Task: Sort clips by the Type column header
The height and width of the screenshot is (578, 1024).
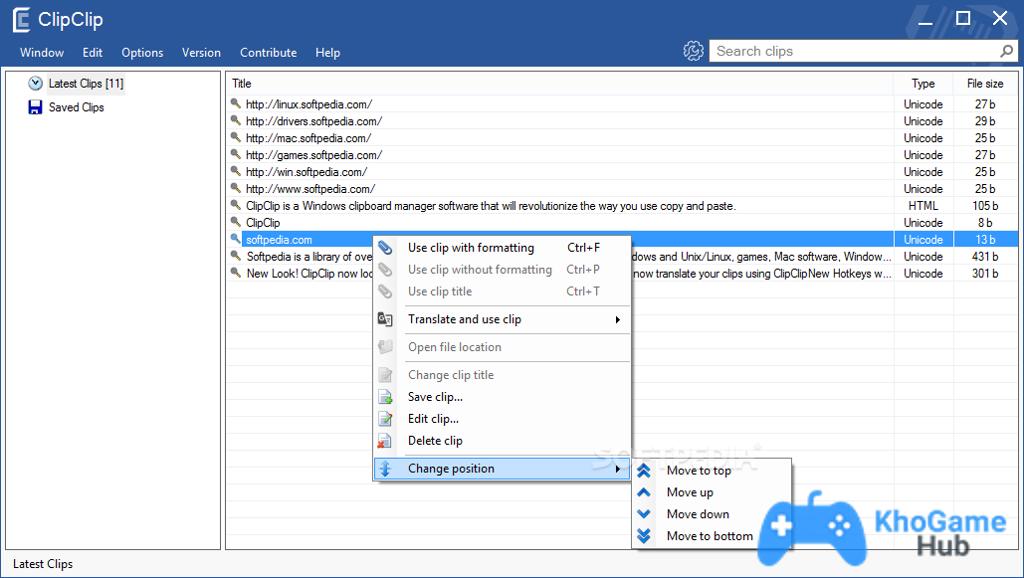Action: coord(923,84)
